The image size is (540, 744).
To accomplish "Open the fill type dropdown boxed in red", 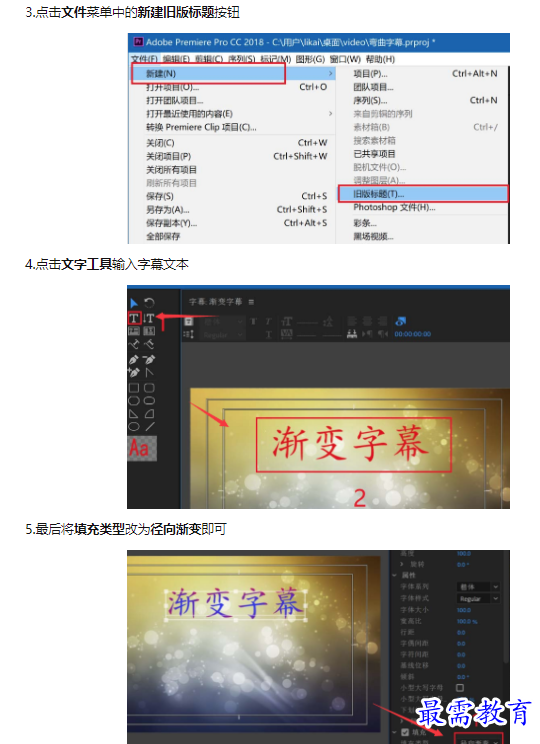I will (478, 741).
